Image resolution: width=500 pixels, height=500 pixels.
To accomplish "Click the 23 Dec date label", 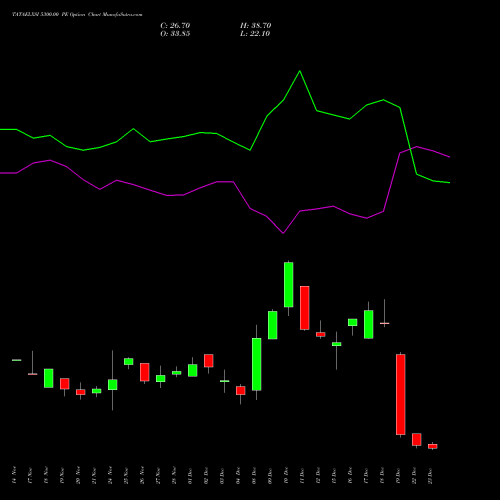I will 430,475.
